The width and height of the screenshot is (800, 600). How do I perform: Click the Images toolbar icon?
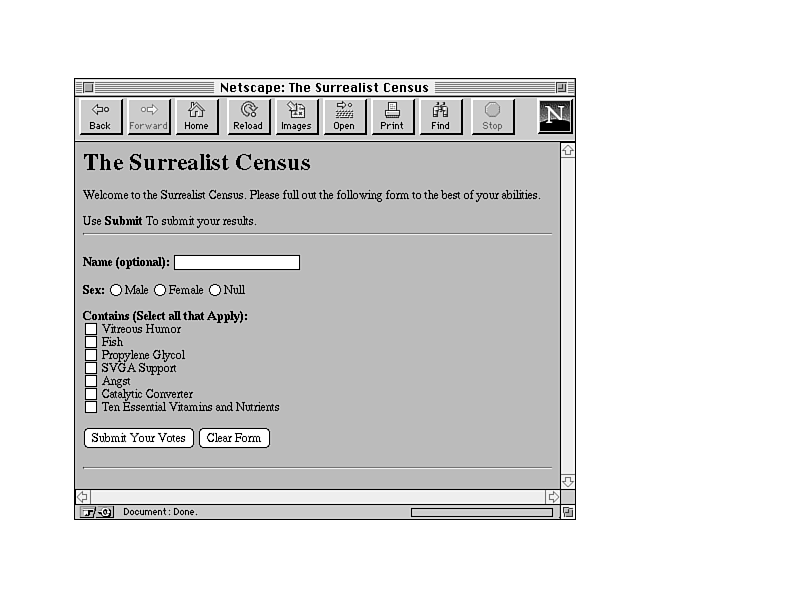click(x=295, y=116)
